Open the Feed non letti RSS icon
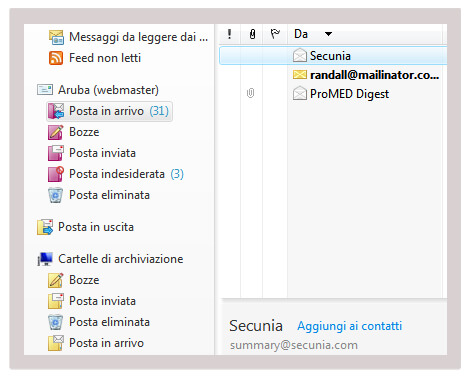The image size is (472, 378). (56, 58)
